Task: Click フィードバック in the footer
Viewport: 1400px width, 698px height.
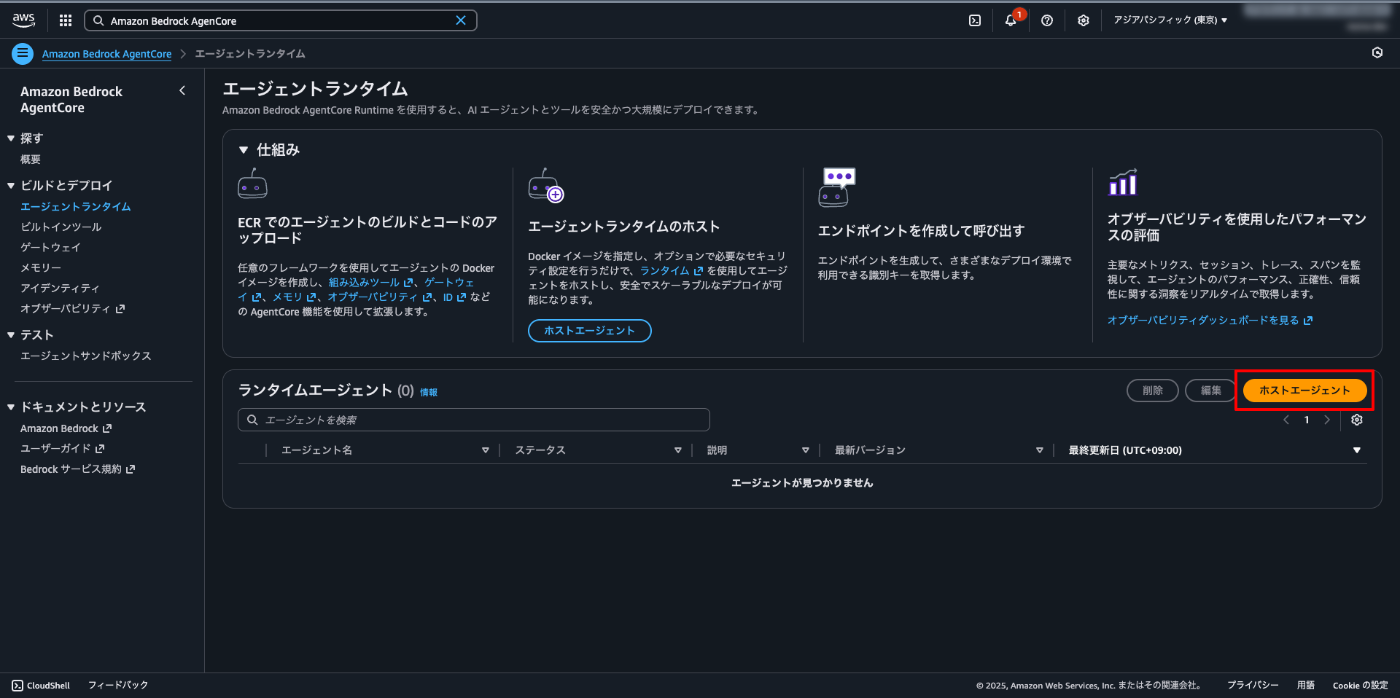Action: (x=118, y=685)
